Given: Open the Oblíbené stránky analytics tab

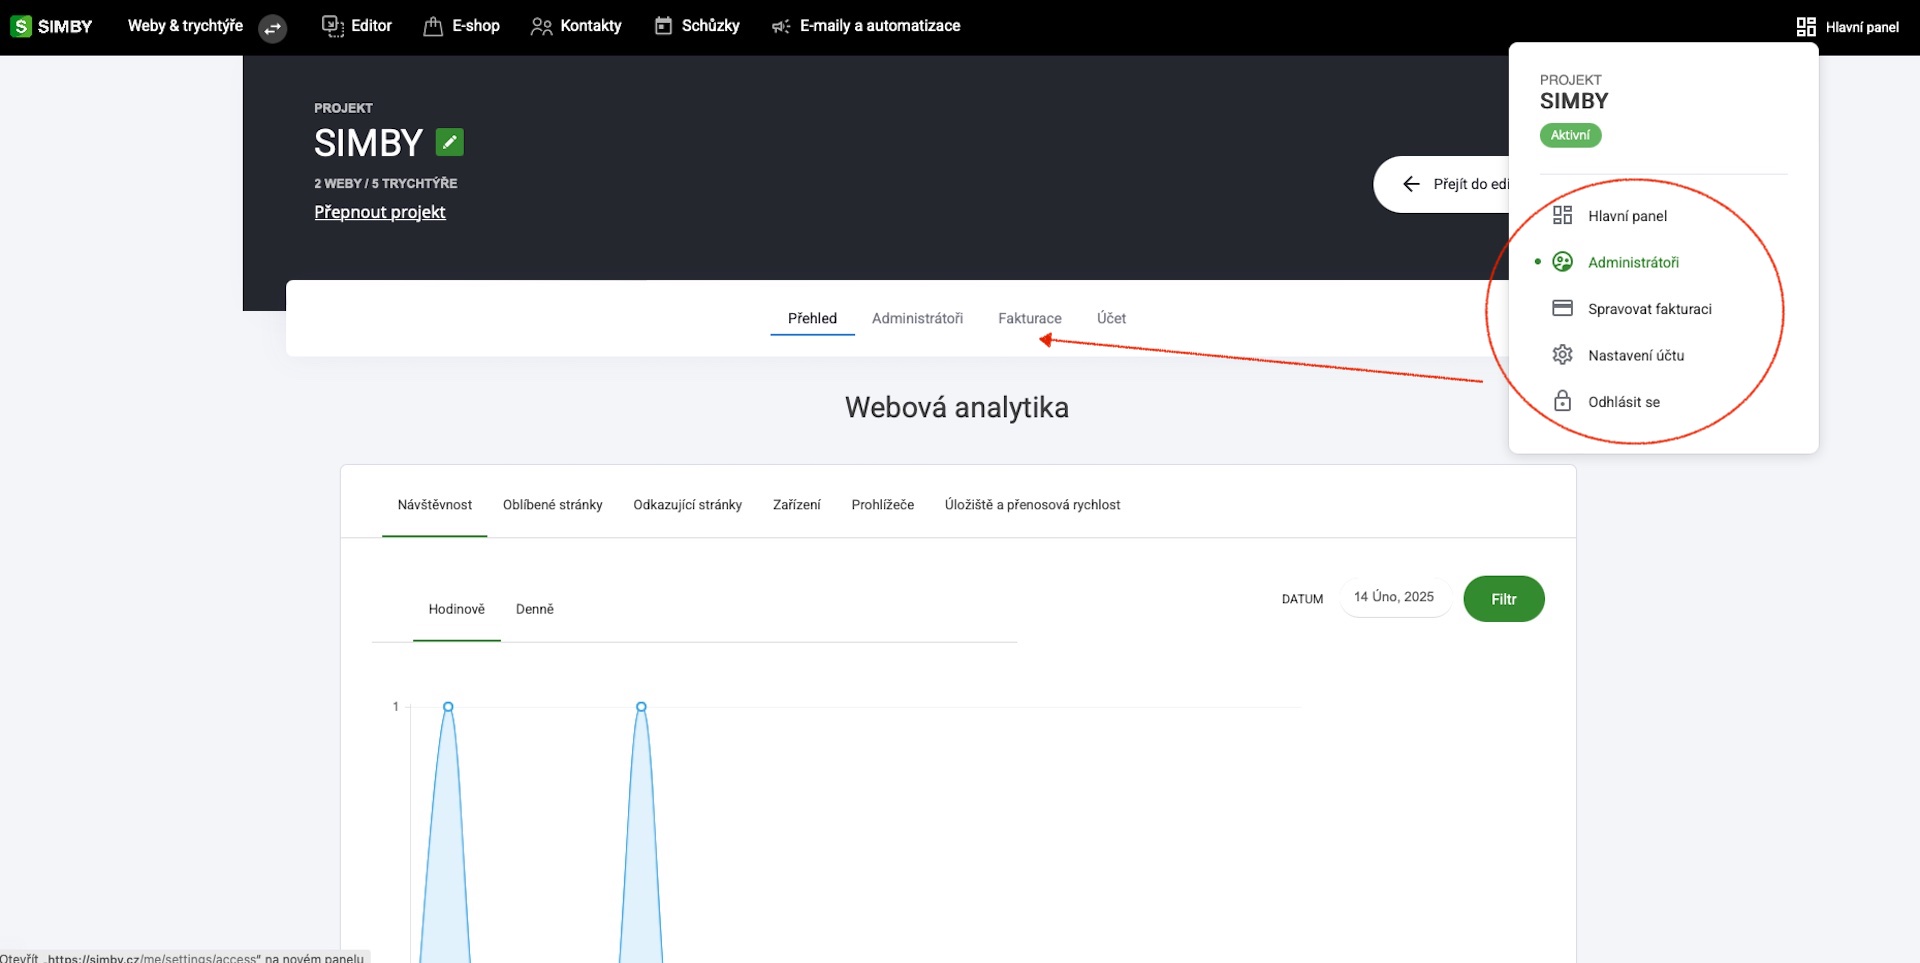Looking at the screenshot, I should [x=552, y=505].
